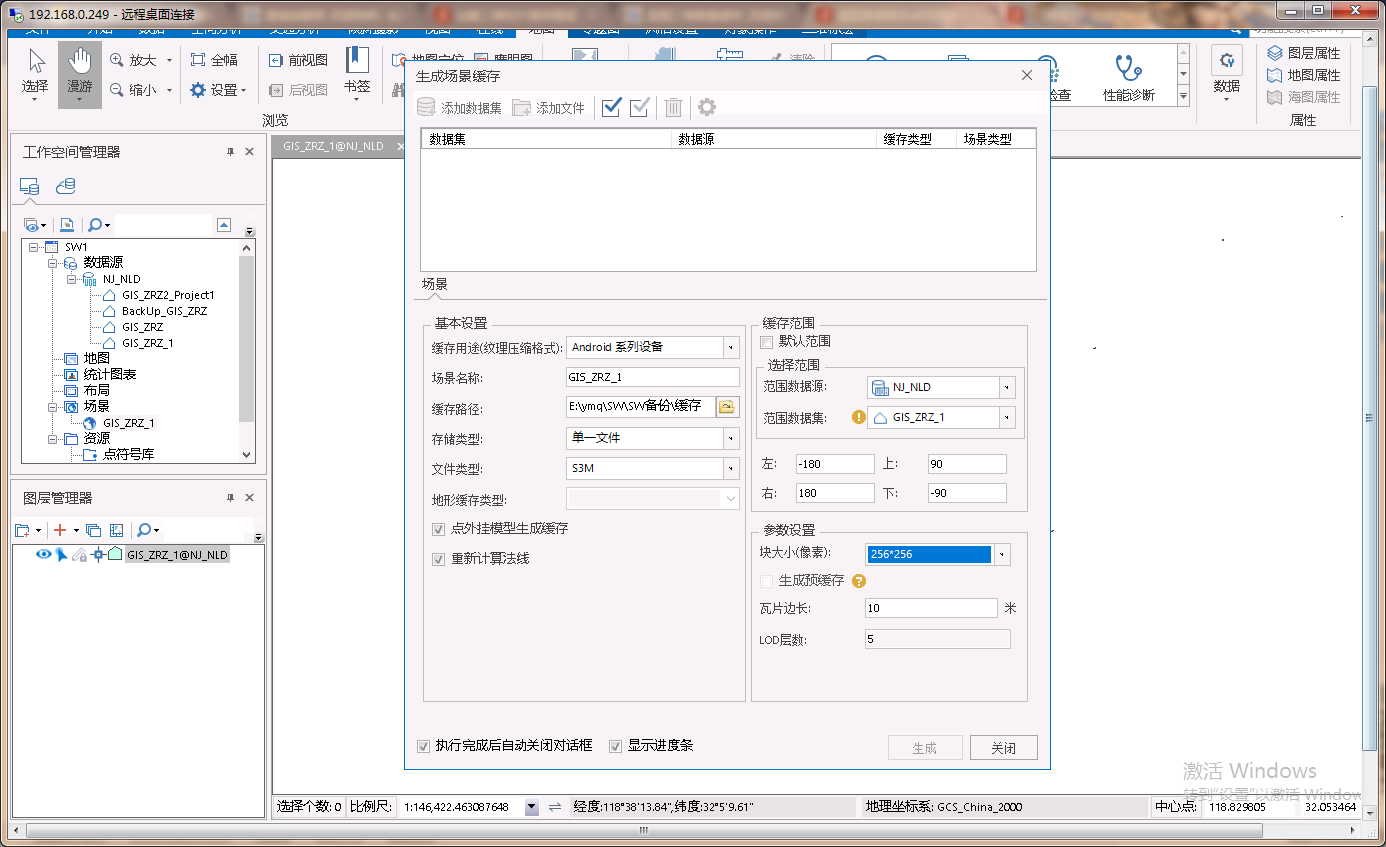This screenshot has height=847, width=1386.
Task: Select the GIS_ZRZ_1@NJ_NLD document tab
Action: click(x=333, y=146)
